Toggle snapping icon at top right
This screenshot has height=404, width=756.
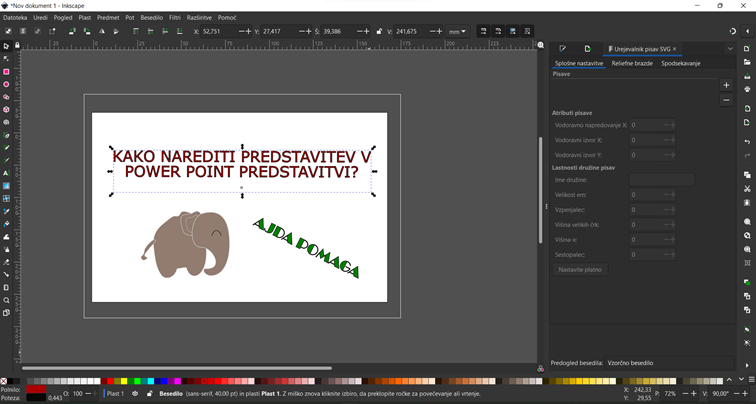pyautogui.click(x=732, y=31)
